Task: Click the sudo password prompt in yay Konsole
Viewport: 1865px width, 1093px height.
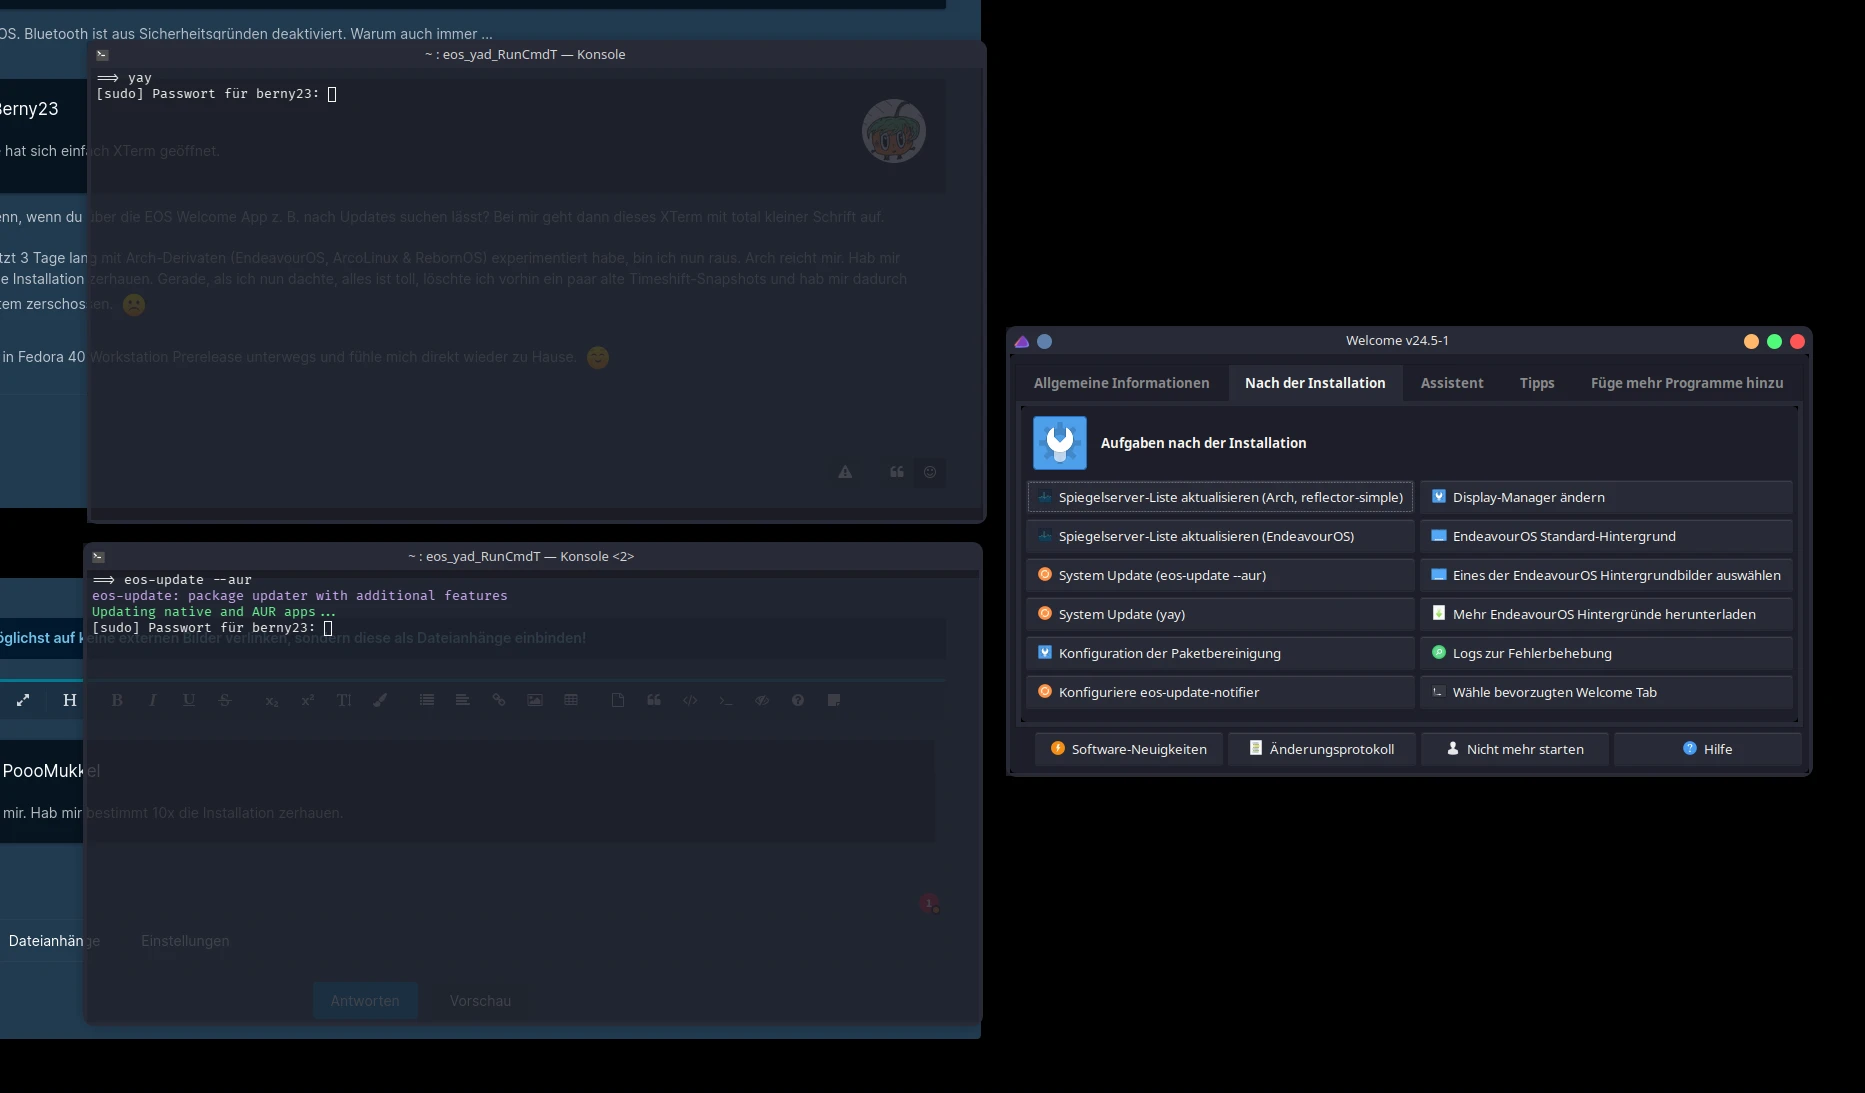Action: 216,94
